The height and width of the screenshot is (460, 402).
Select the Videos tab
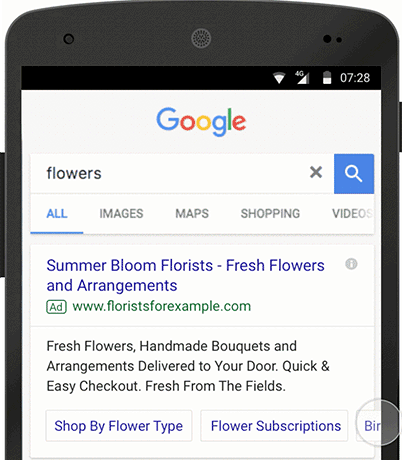(352, 214)
